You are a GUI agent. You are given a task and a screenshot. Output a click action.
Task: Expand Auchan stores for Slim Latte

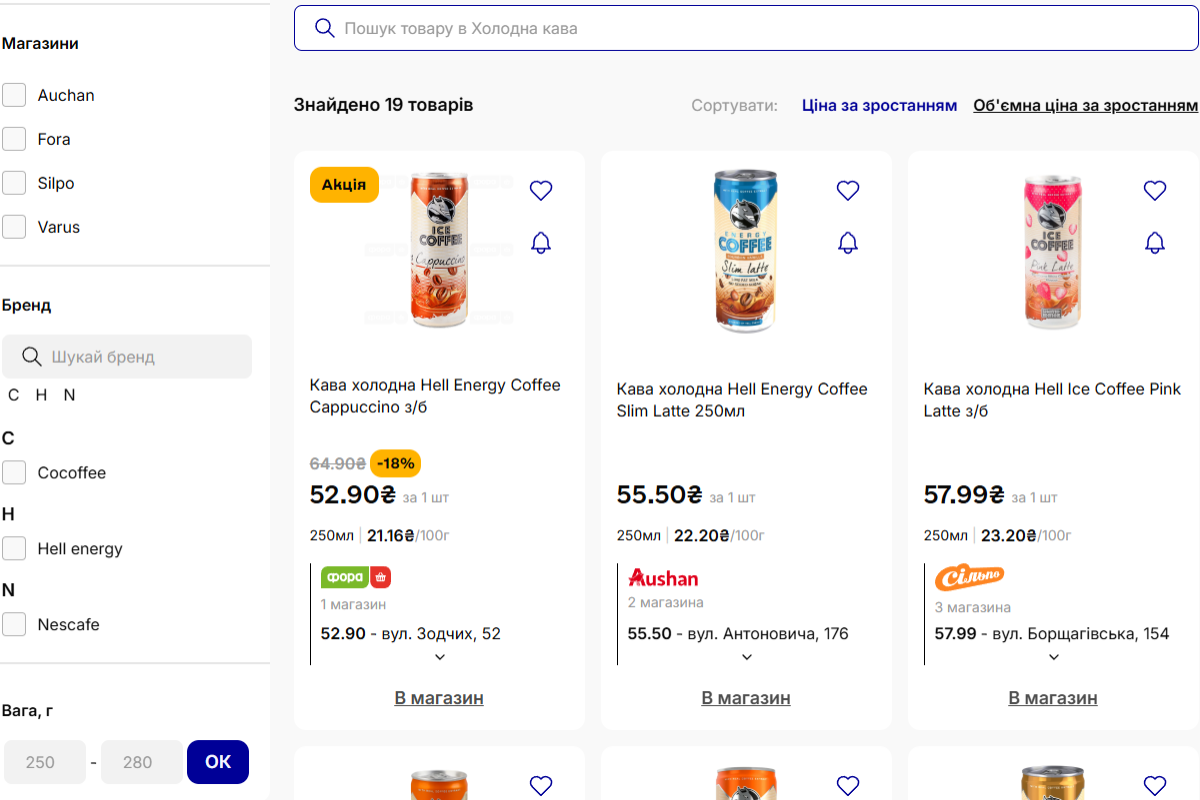(x=747, y=657)
